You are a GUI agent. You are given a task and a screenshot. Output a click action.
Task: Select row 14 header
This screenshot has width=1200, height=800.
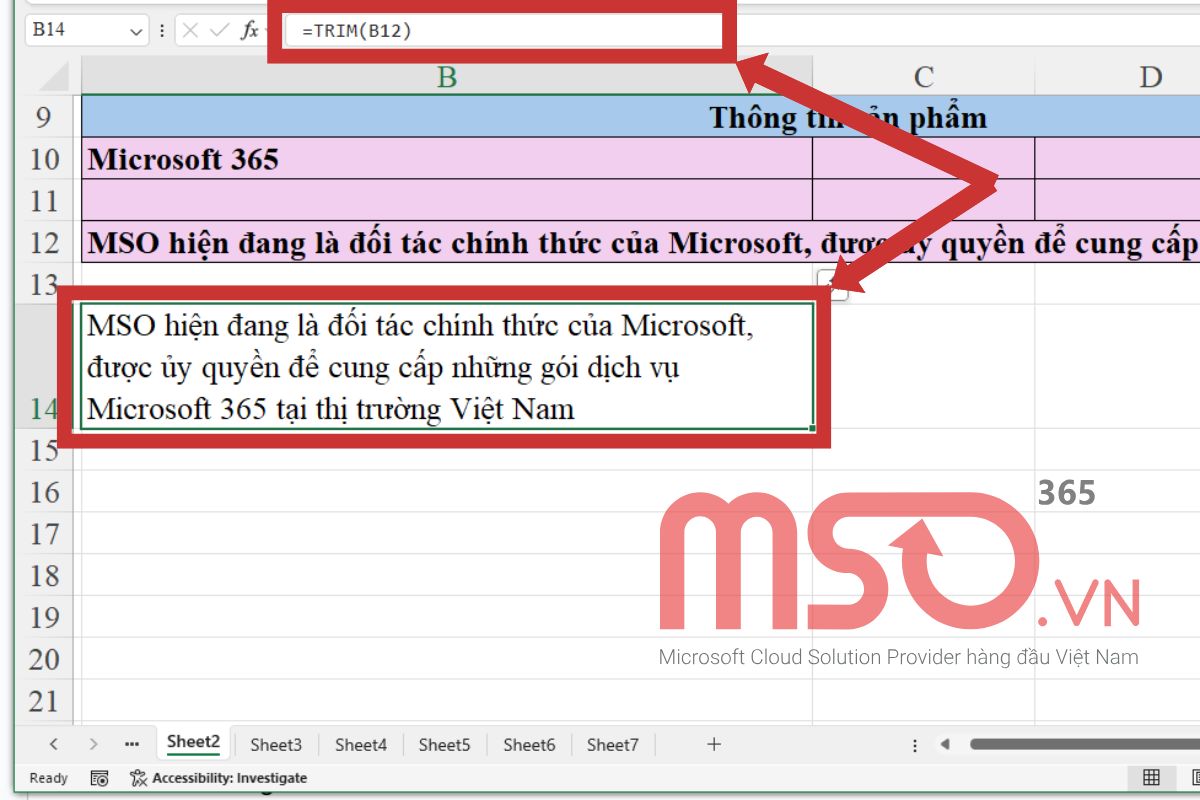[x=43, y=408]
